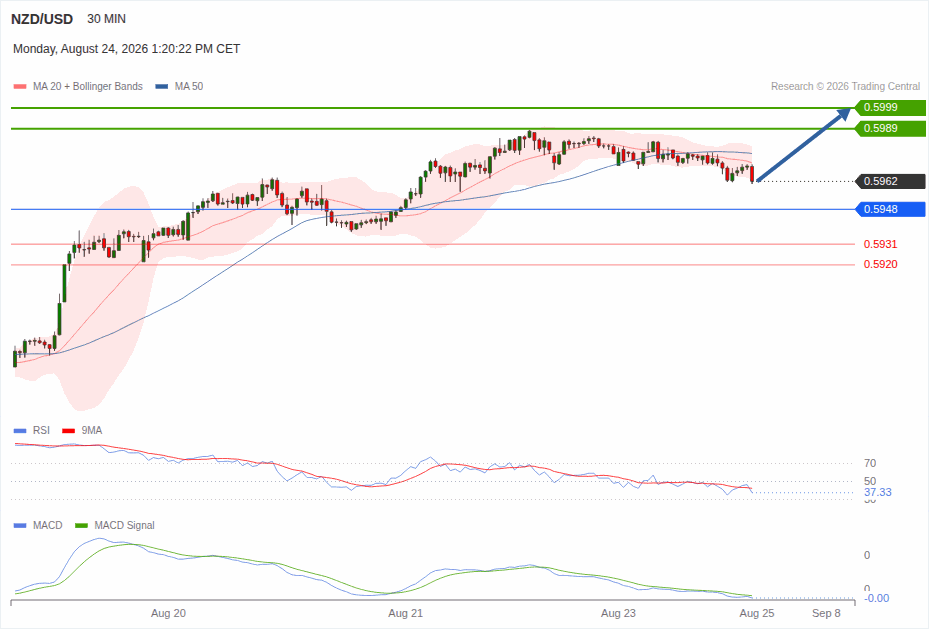Click the date and time stamp text

pyautogui.click(x=127, y=49)
